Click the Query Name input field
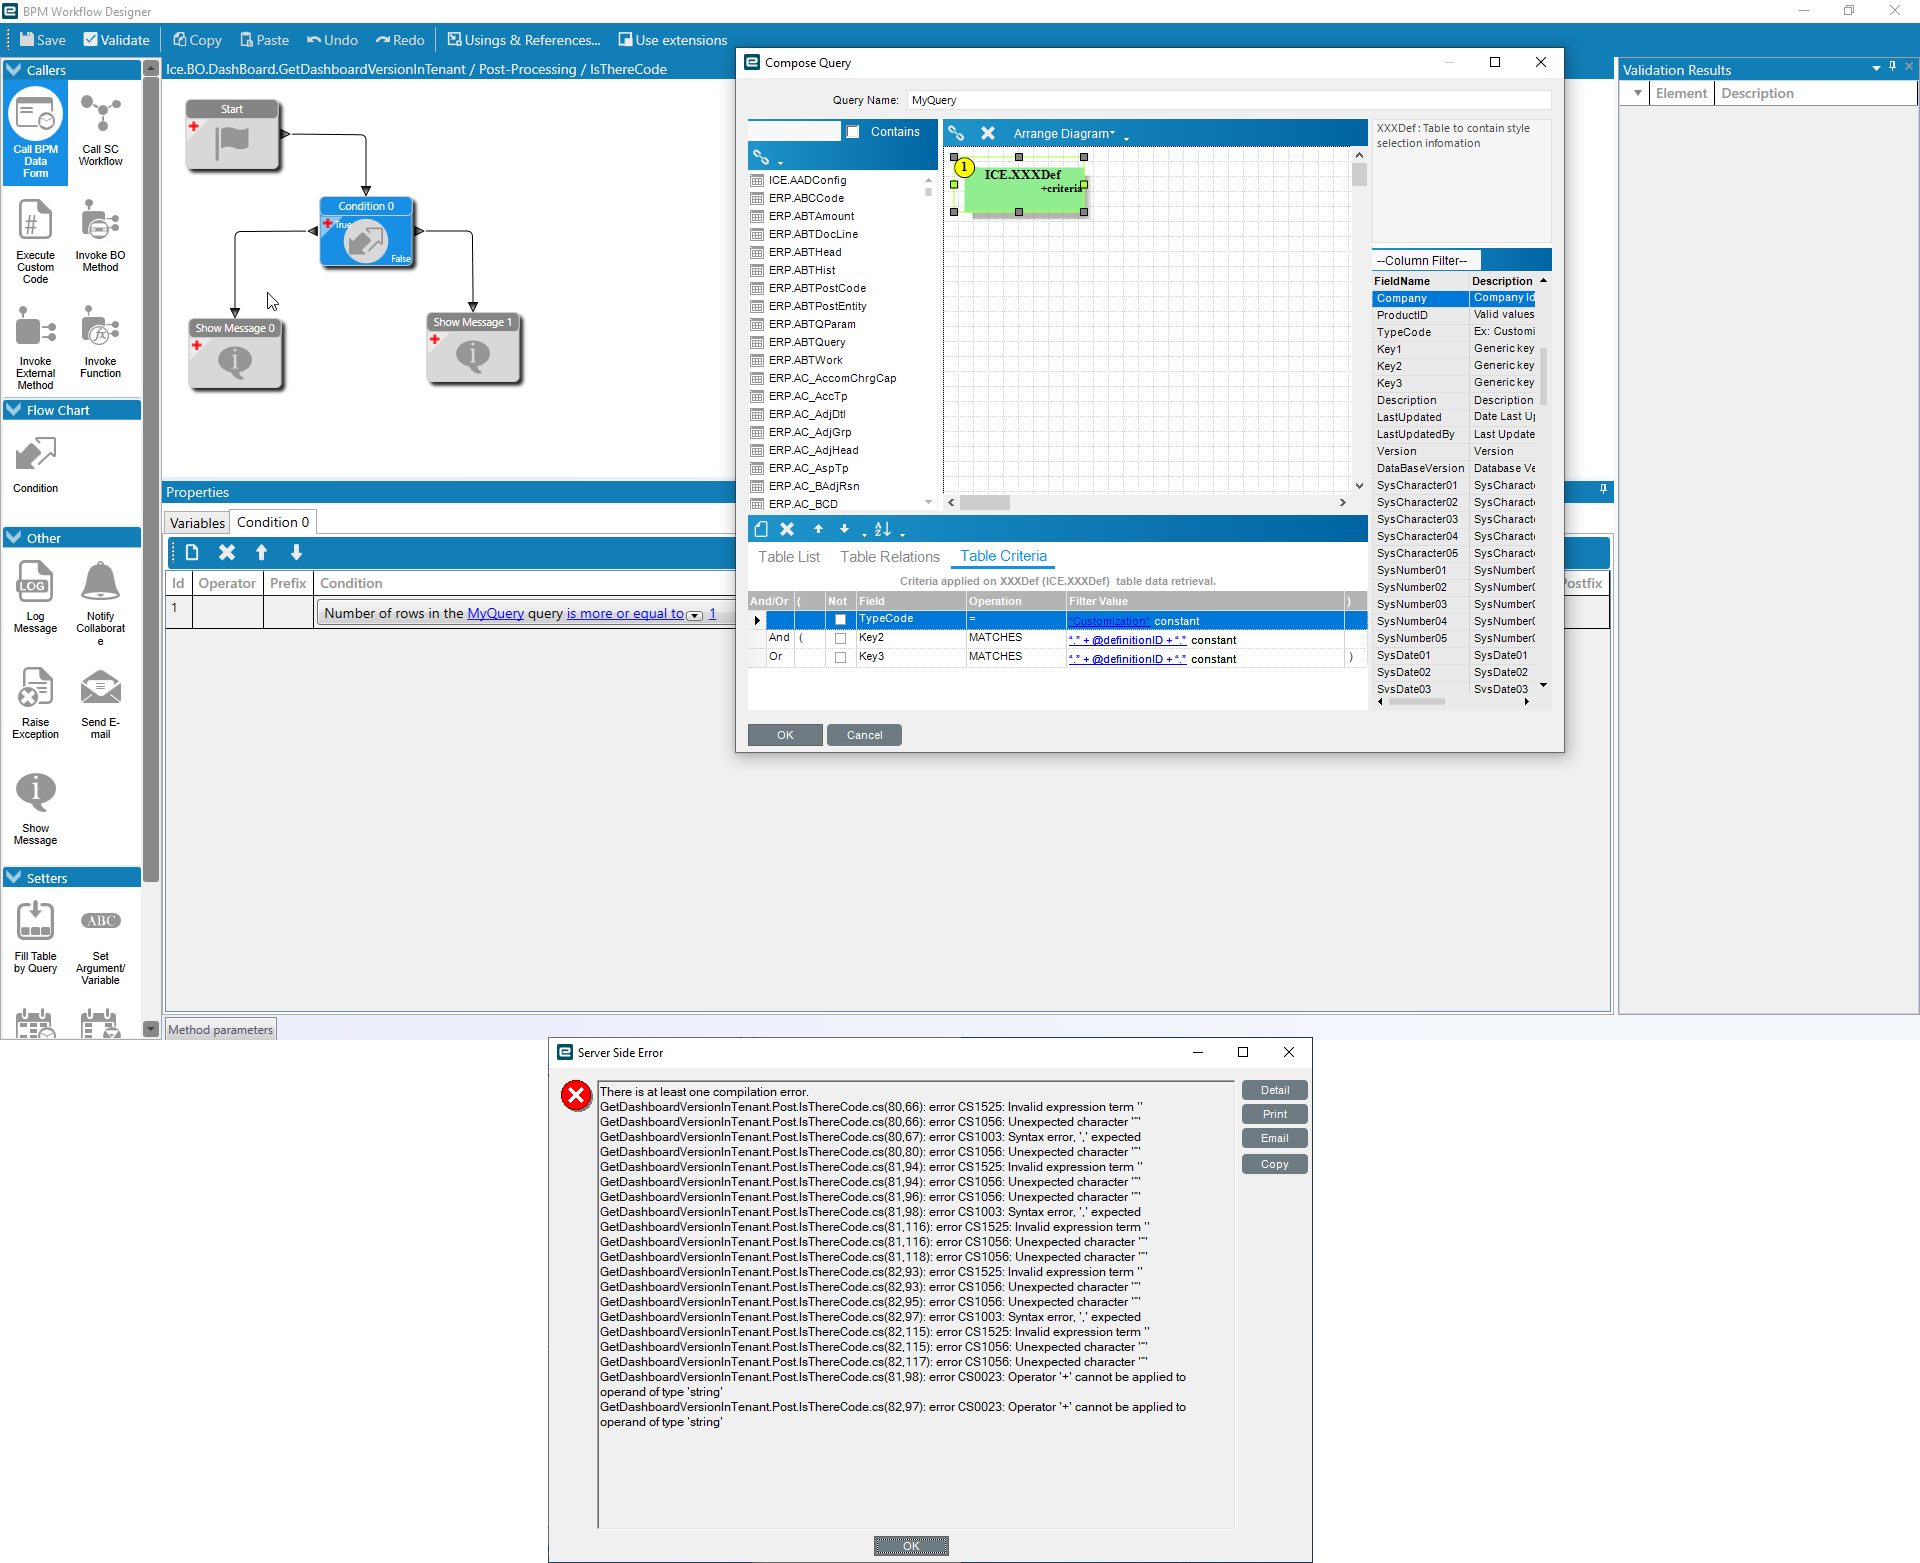1920x1563 pixels. point(1228,100)
